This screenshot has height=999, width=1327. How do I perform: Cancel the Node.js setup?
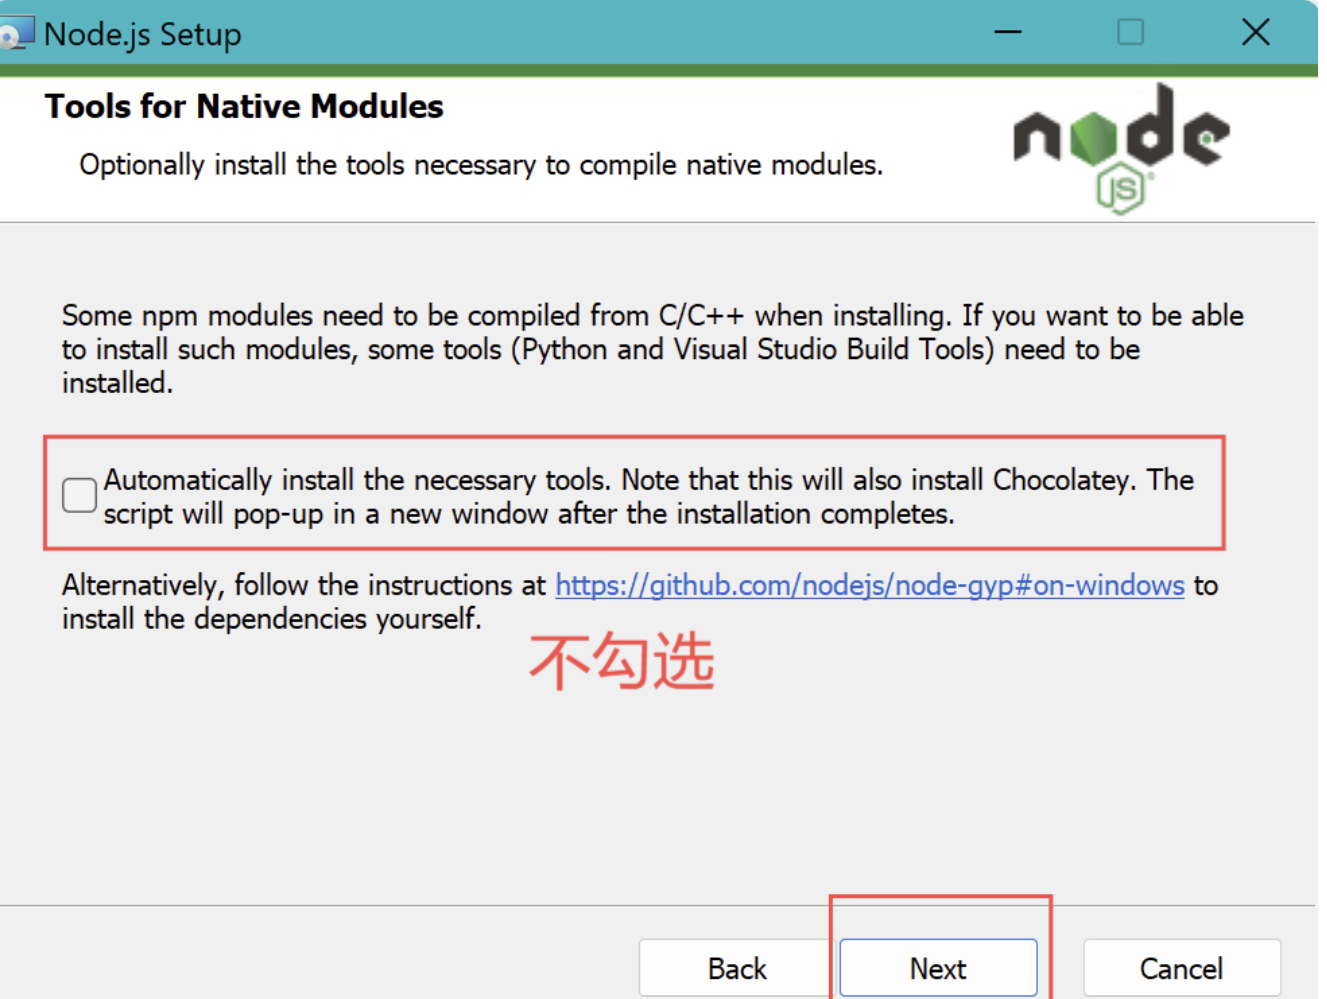pyautogui.click(x=1181, y=968)
